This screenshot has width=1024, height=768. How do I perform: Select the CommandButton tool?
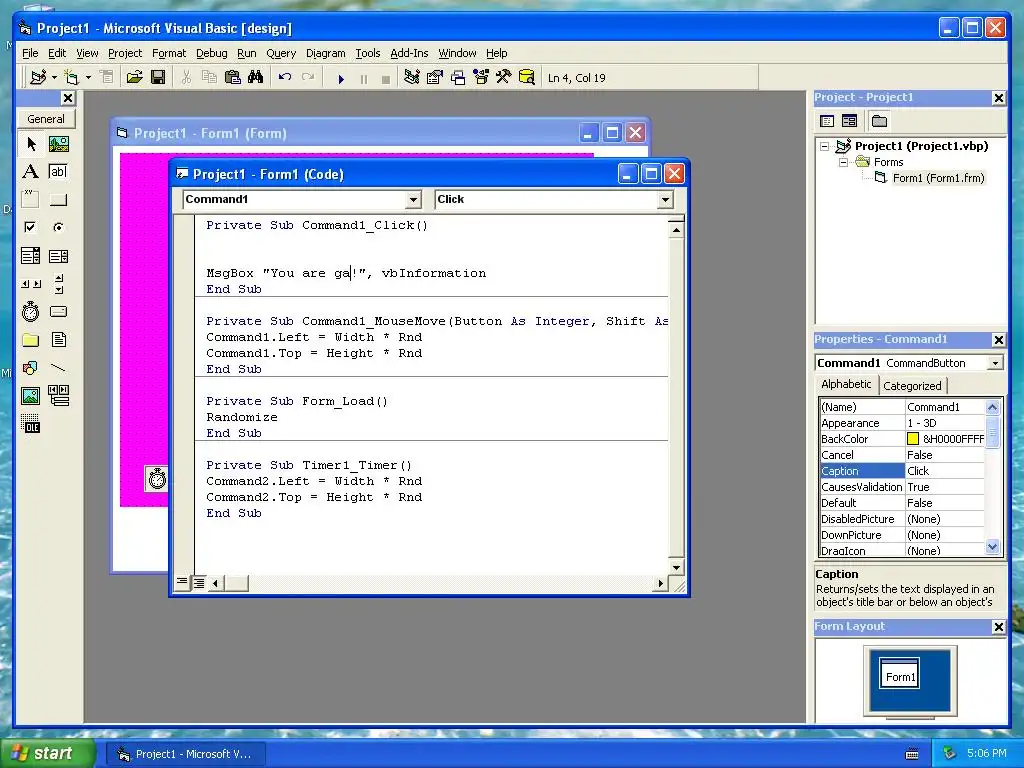coord(59,199)
